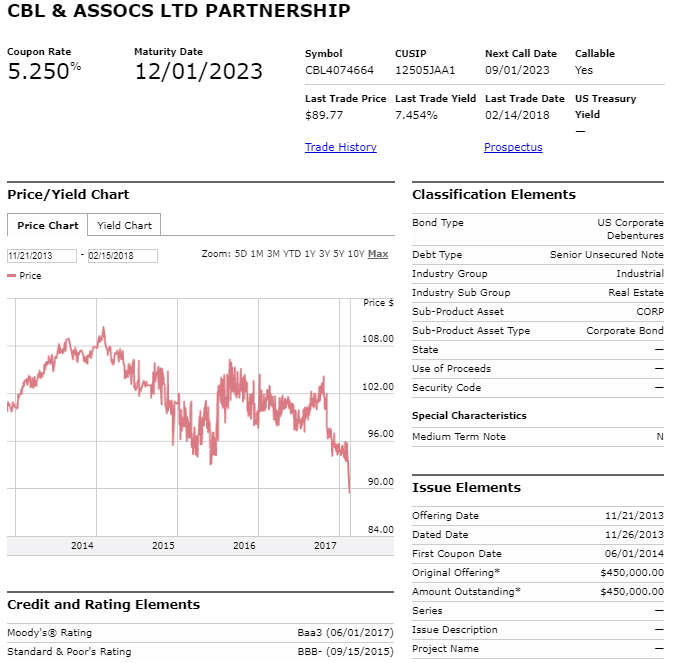
Task: Click the 2014 label on chart axis
Action: point(82,545)
